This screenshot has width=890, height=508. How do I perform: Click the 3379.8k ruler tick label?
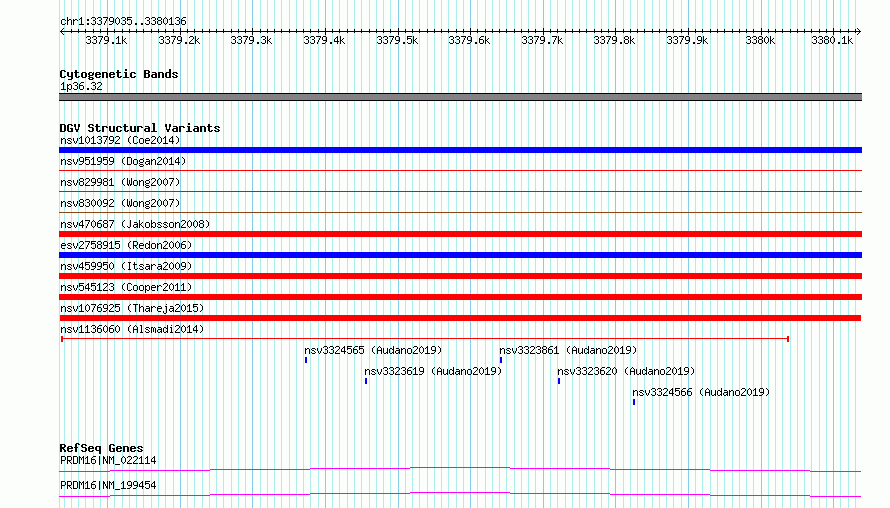(614, 40)
